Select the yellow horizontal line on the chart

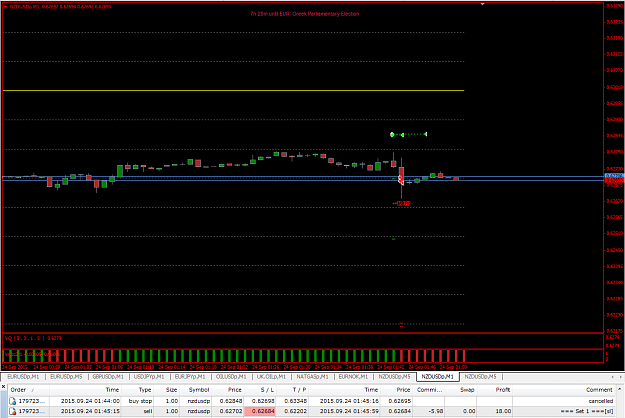coord(233,90)
